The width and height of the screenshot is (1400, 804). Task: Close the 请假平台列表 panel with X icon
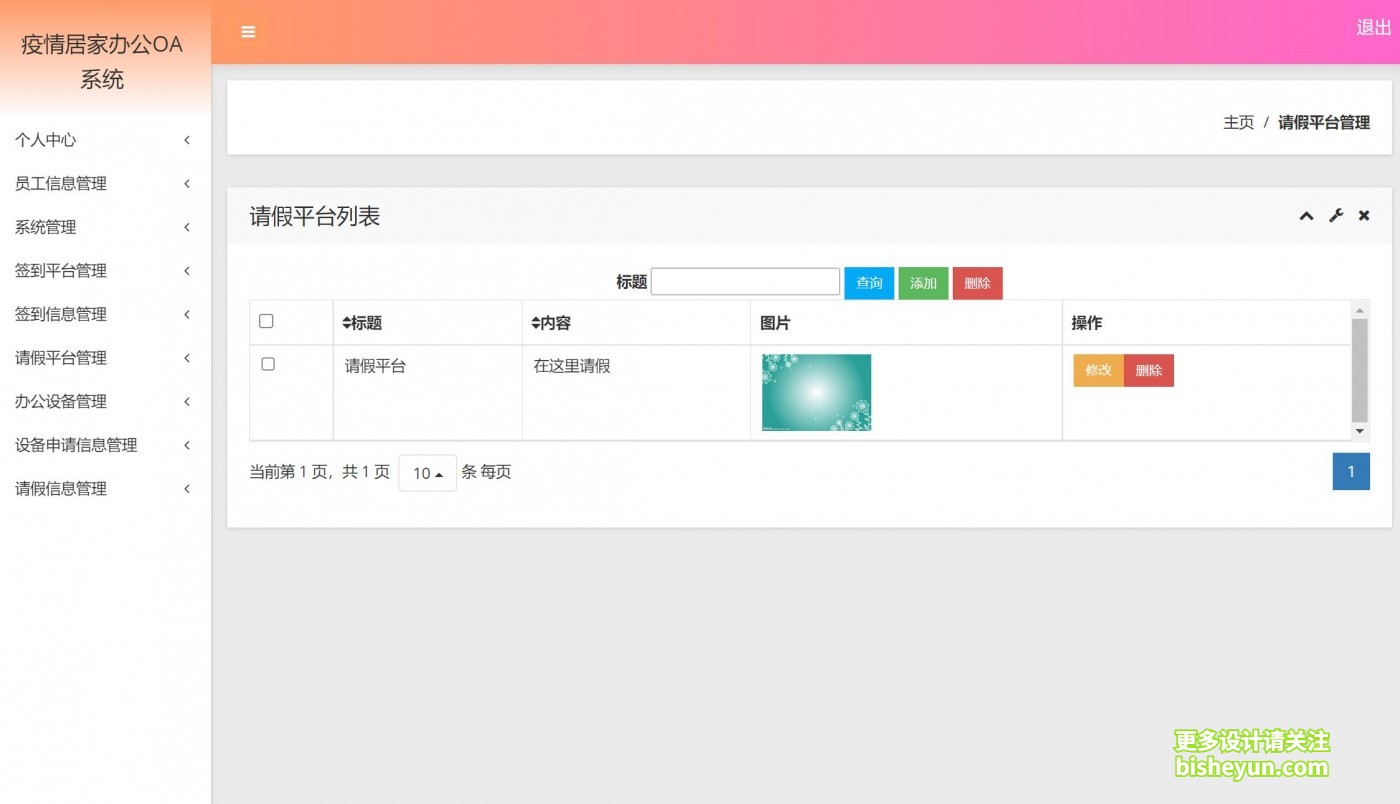[x=1364, y=216]
